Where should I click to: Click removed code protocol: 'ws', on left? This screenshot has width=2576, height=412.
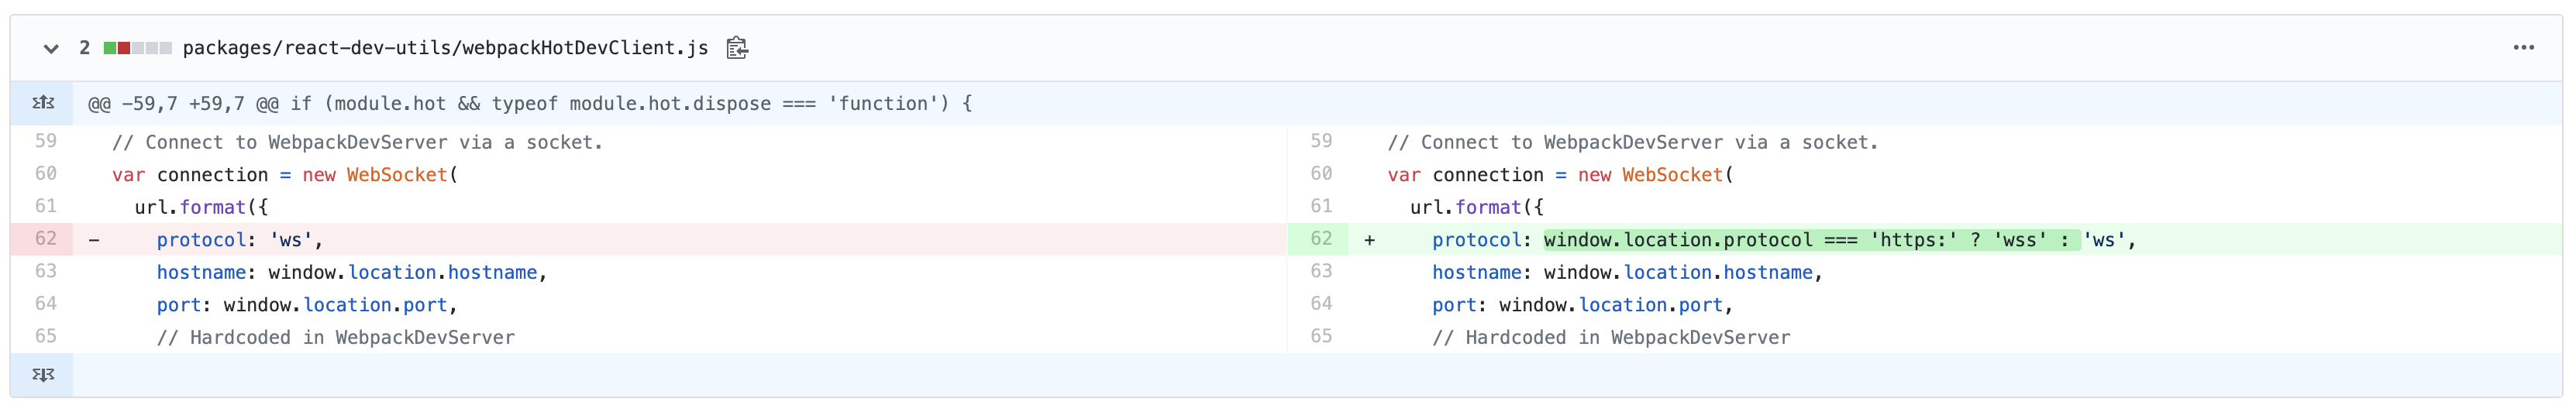point(240,240)
